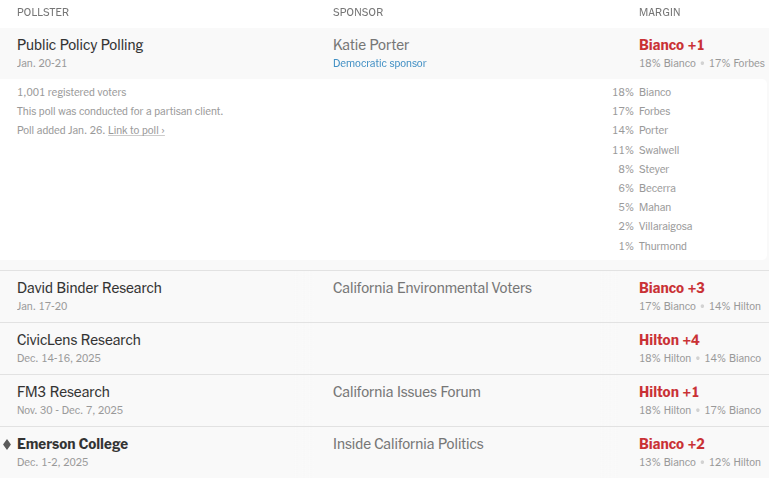Open the "Link to poll" hyperlink
Viewport: 769px width, 478px height.
click(x=136, y=131)
